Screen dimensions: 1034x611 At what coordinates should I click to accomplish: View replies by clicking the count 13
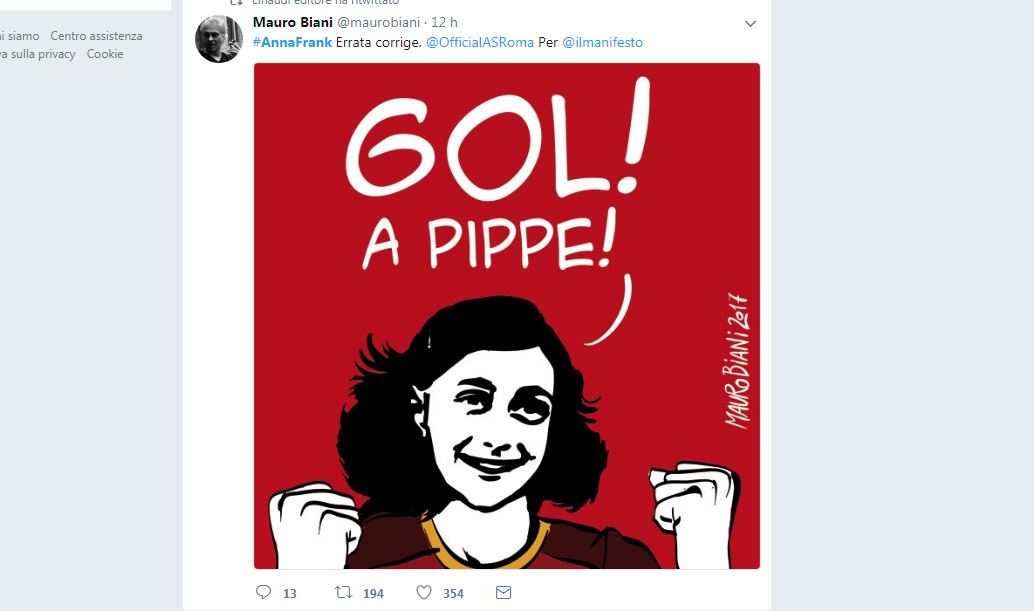(x=288, y=592)
